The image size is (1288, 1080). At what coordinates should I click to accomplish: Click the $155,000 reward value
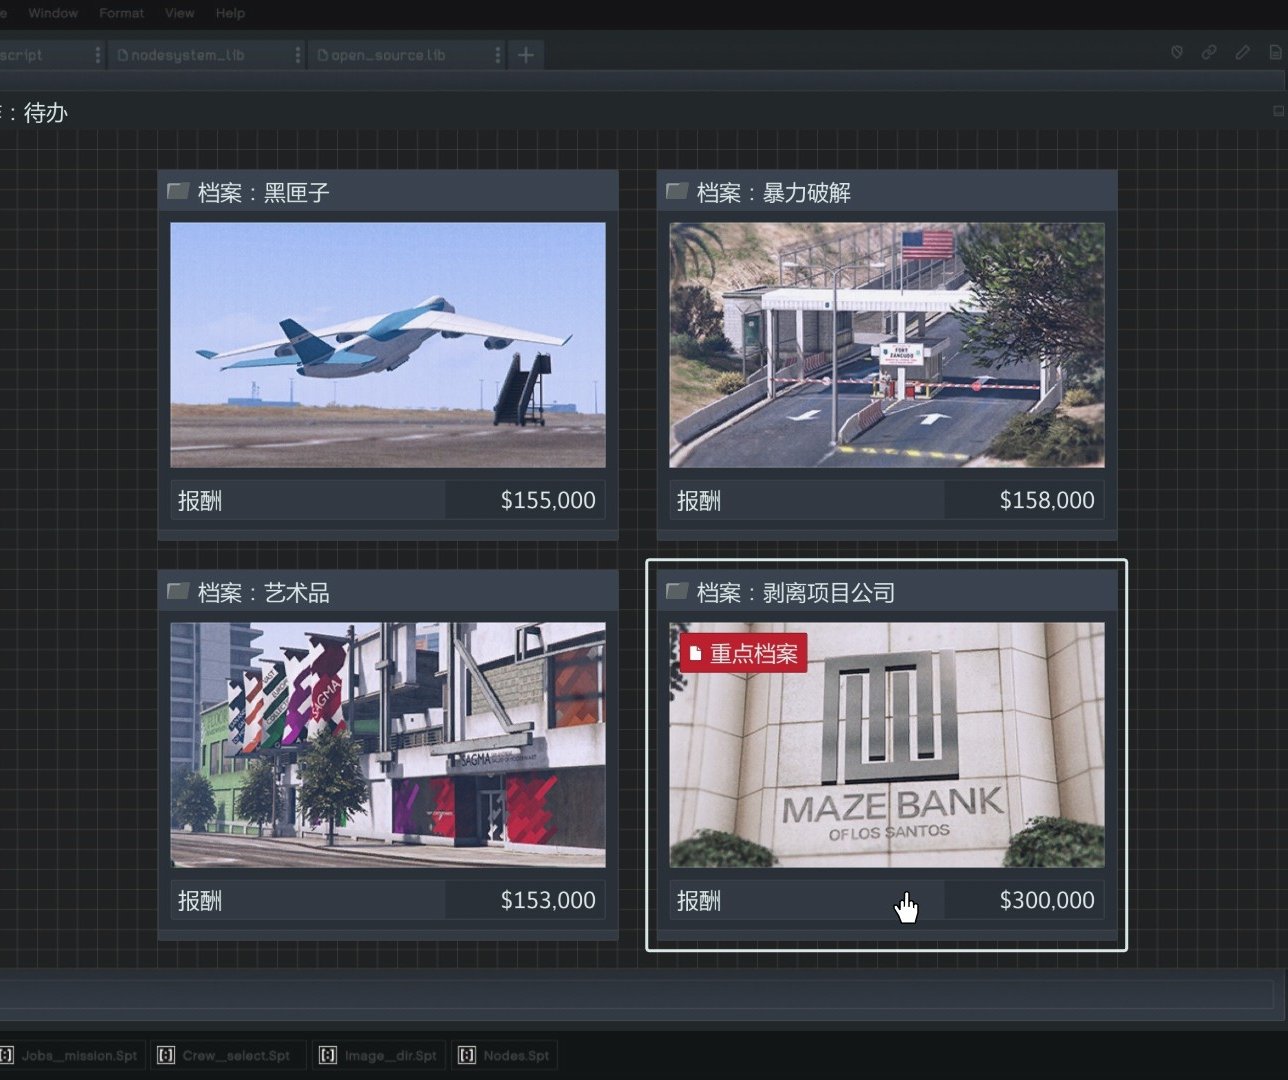coord(548,500)
